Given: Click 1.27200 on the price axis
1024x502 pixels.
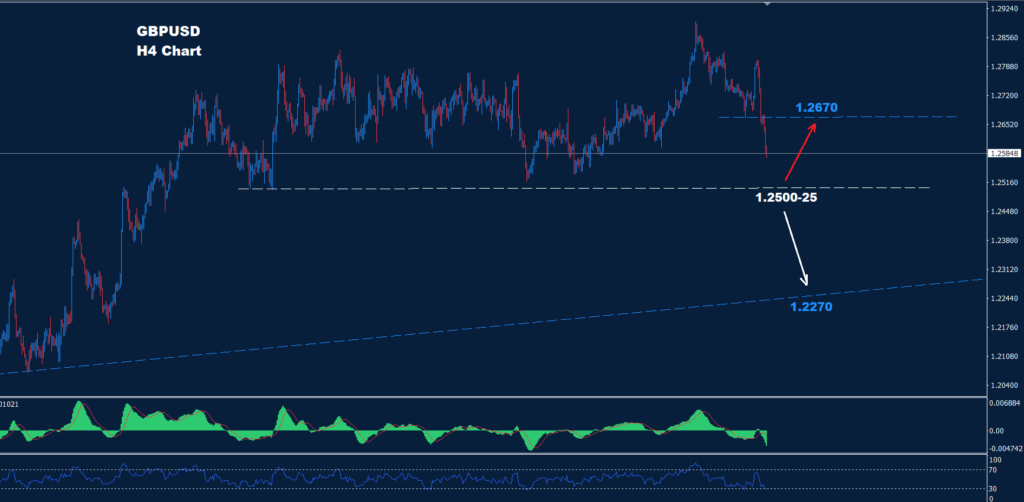Looking at the screenshot, I should [x=1006, y=96].
